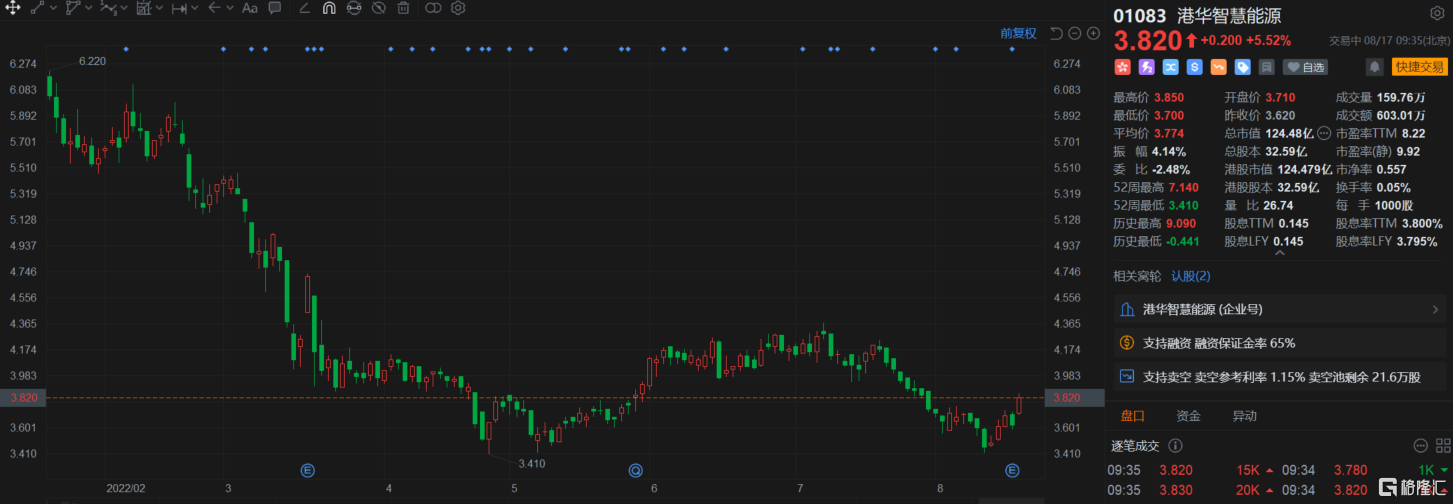The width and height of the screenshot is (1453, 504).
Task: Expand the arrow tool dropdown
Action: coord(231,8)
